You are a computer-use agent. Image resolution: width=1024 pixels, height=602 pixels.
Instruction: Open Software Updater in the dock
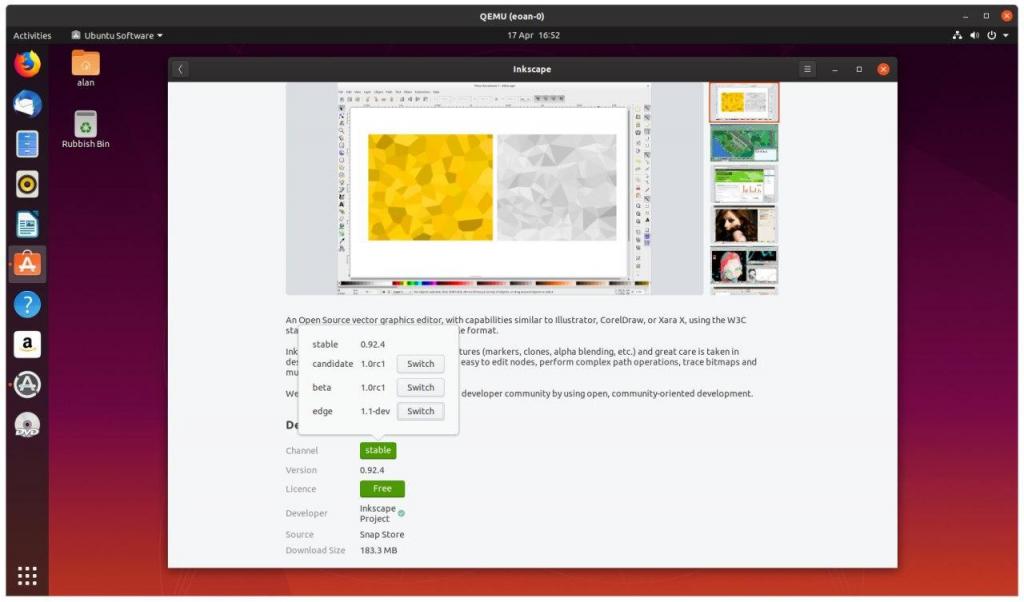[27, 385]
